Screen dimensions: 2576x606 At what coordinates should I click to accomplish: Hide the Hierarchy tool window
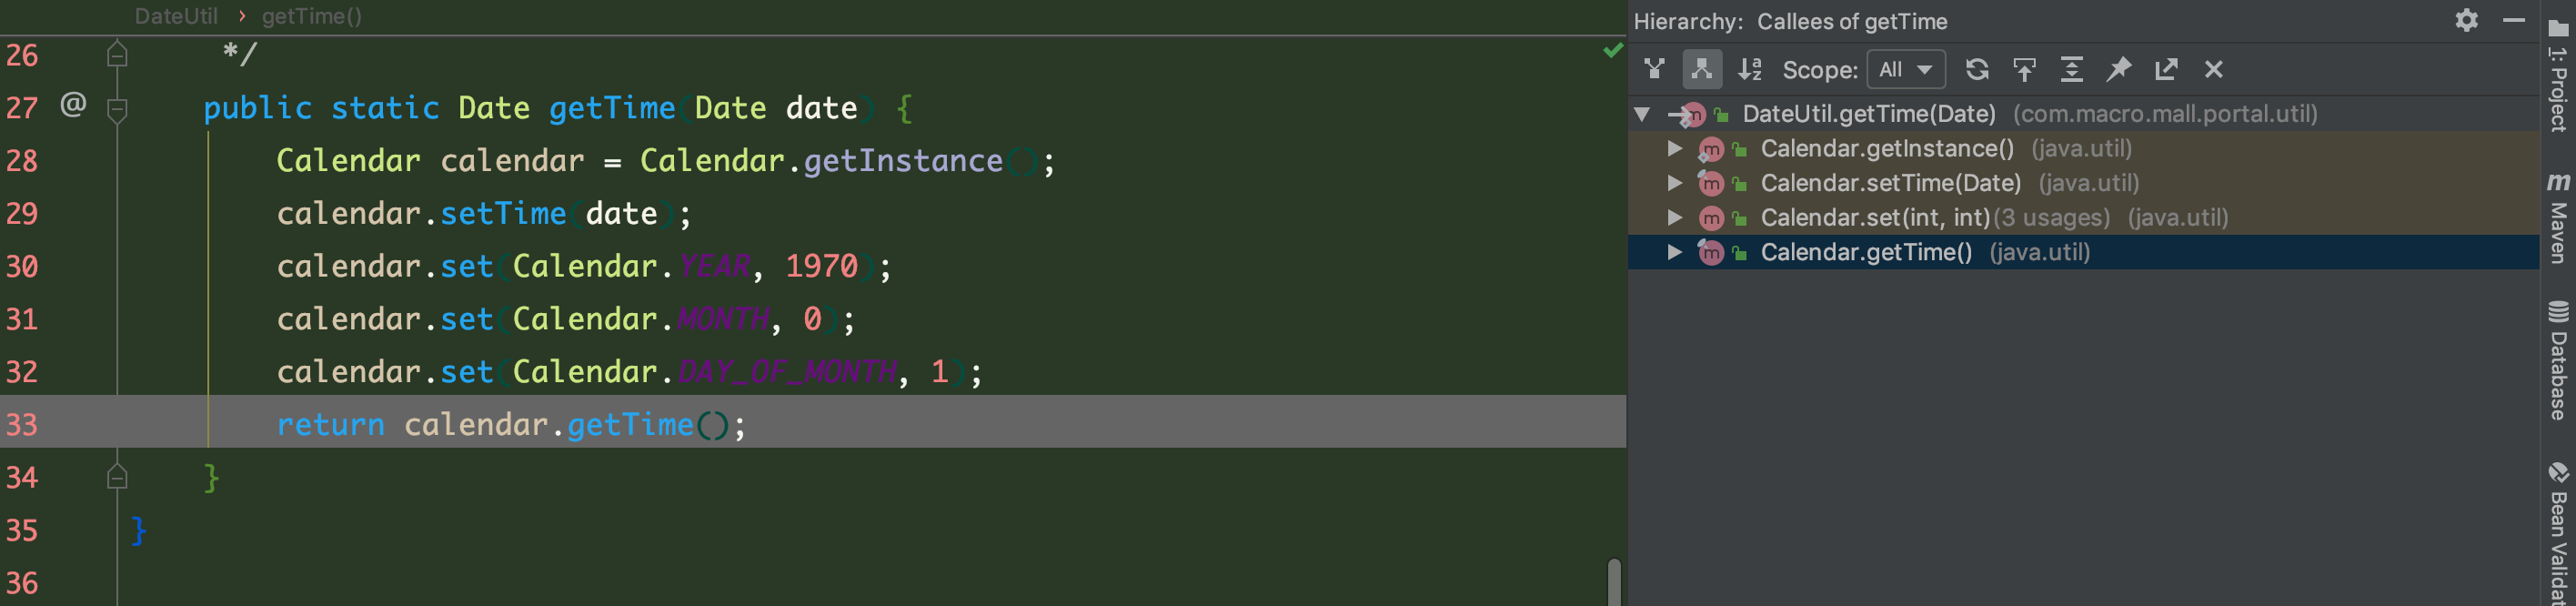[2514, 20]
